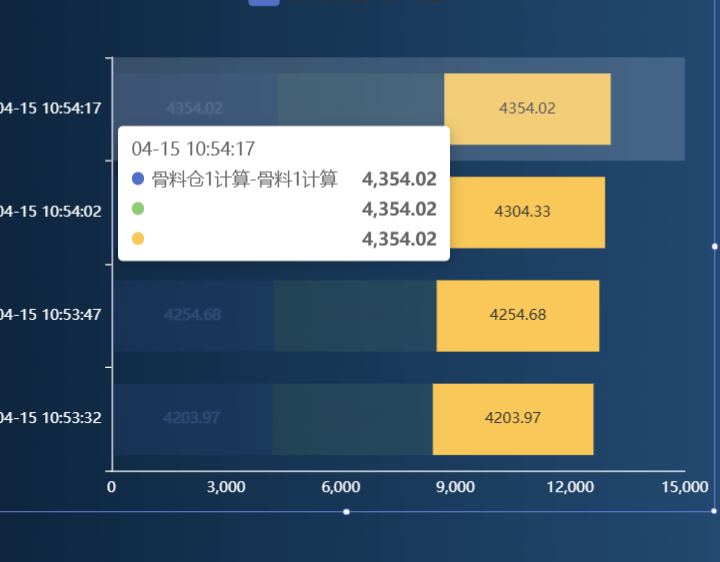Viewport: 720px width, 562px height.
Task: Select the yellow bar showing 4203.97
Action: pos(512,418)
